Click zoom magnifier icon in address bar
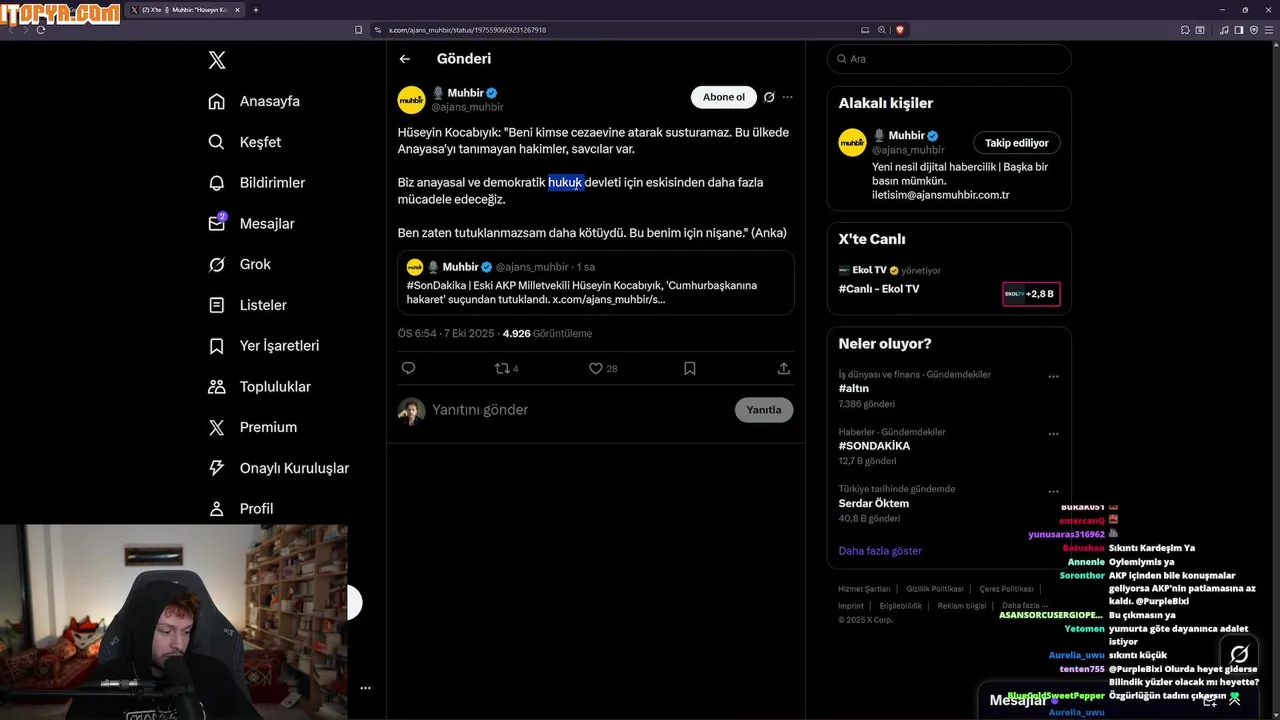Viewport: 1280px width, 720px height. point(882,30)
